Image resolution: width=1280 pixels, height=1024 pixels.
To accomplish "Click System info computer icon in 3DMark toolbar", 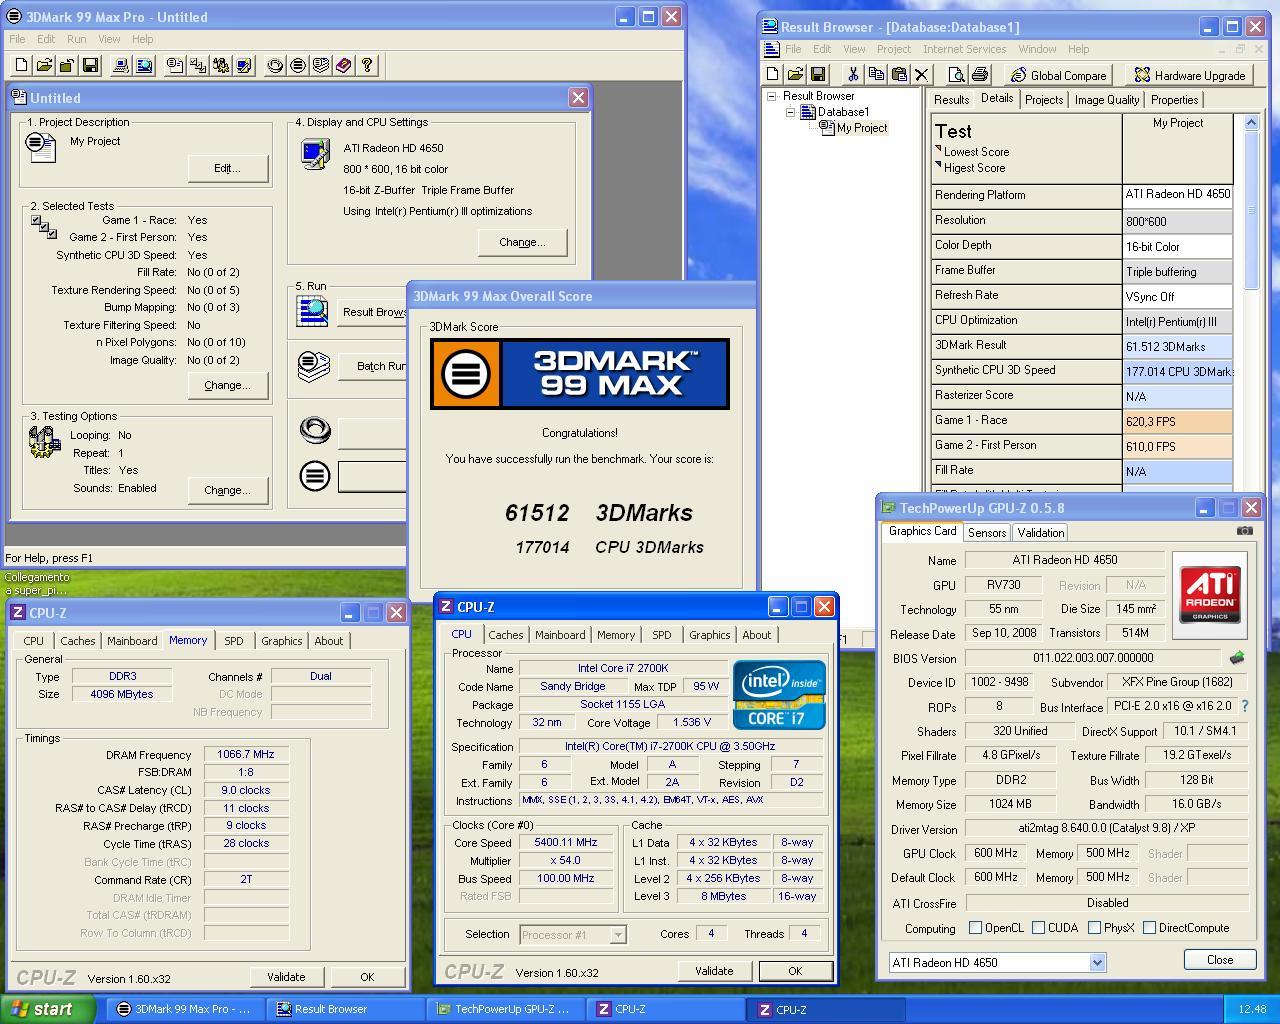I will pos(121,65).
